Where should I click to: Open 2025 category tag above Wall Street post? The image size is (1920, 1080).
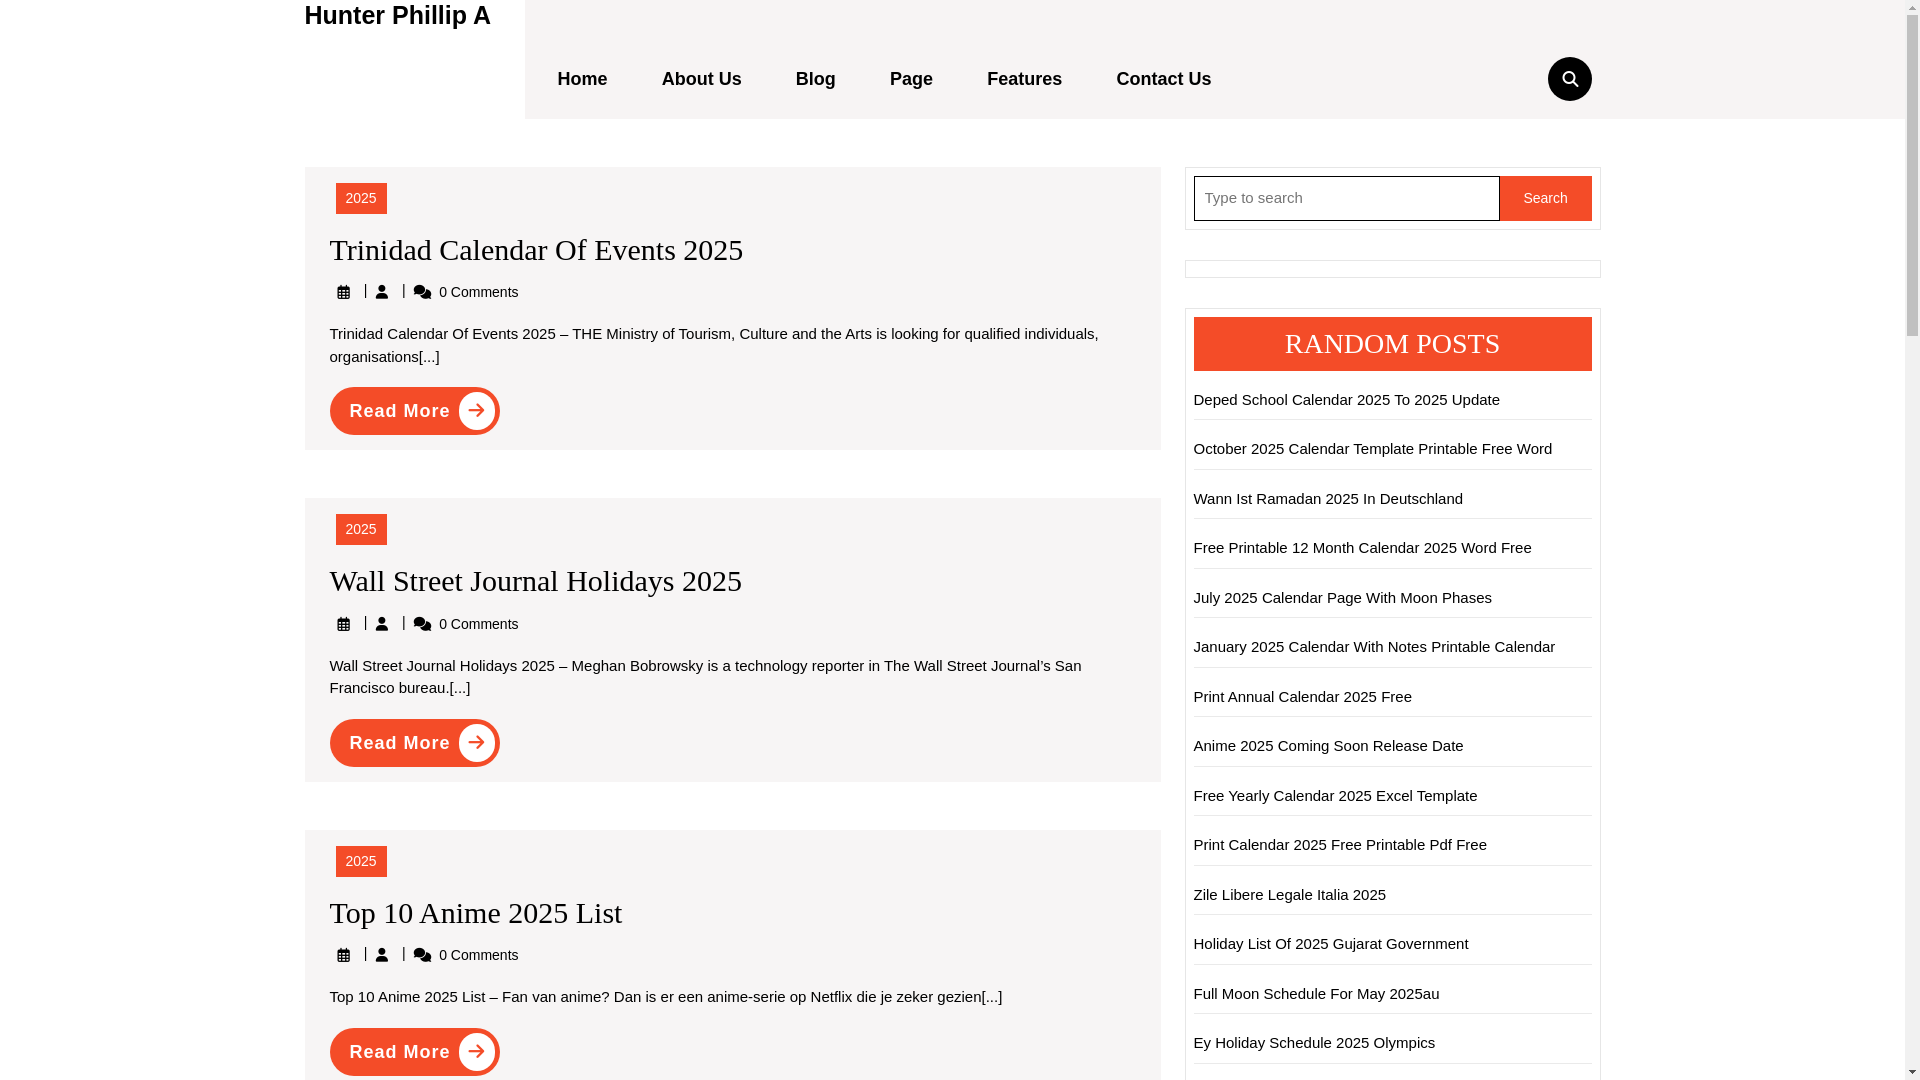click(x=361, y=529)
